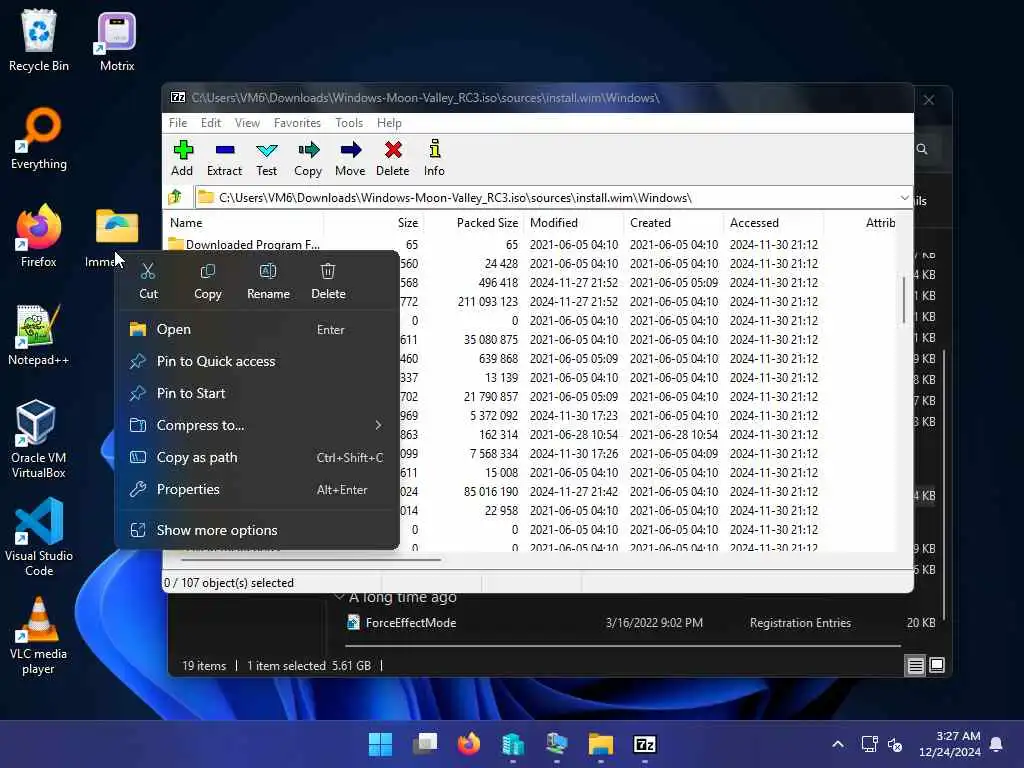Choose Open in the context menu
The image size is (1024, 768).
(257, 329)
